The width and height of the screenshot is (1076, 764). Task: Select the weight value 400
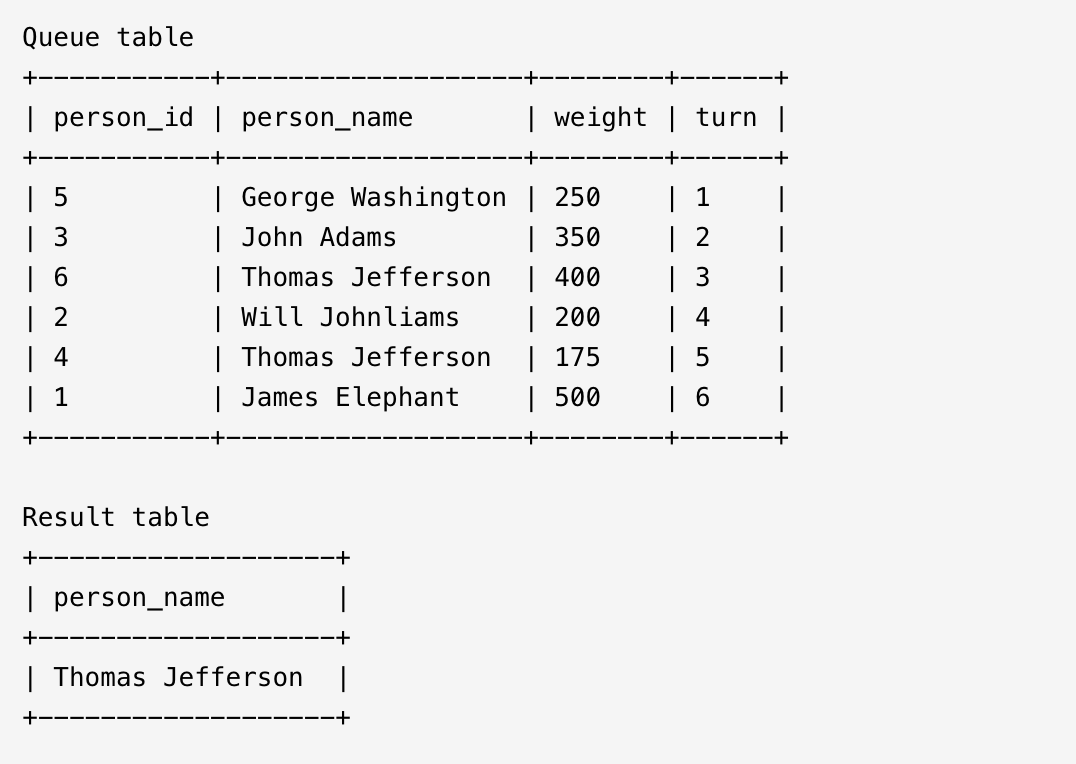(577, 278)
